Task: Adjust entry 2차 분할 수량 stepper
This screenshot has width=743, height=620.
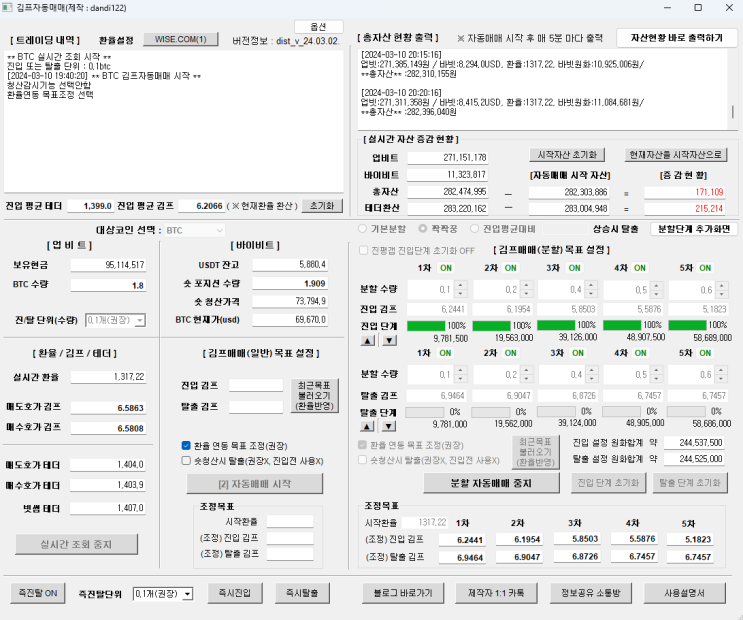Action: pos(526,289)
